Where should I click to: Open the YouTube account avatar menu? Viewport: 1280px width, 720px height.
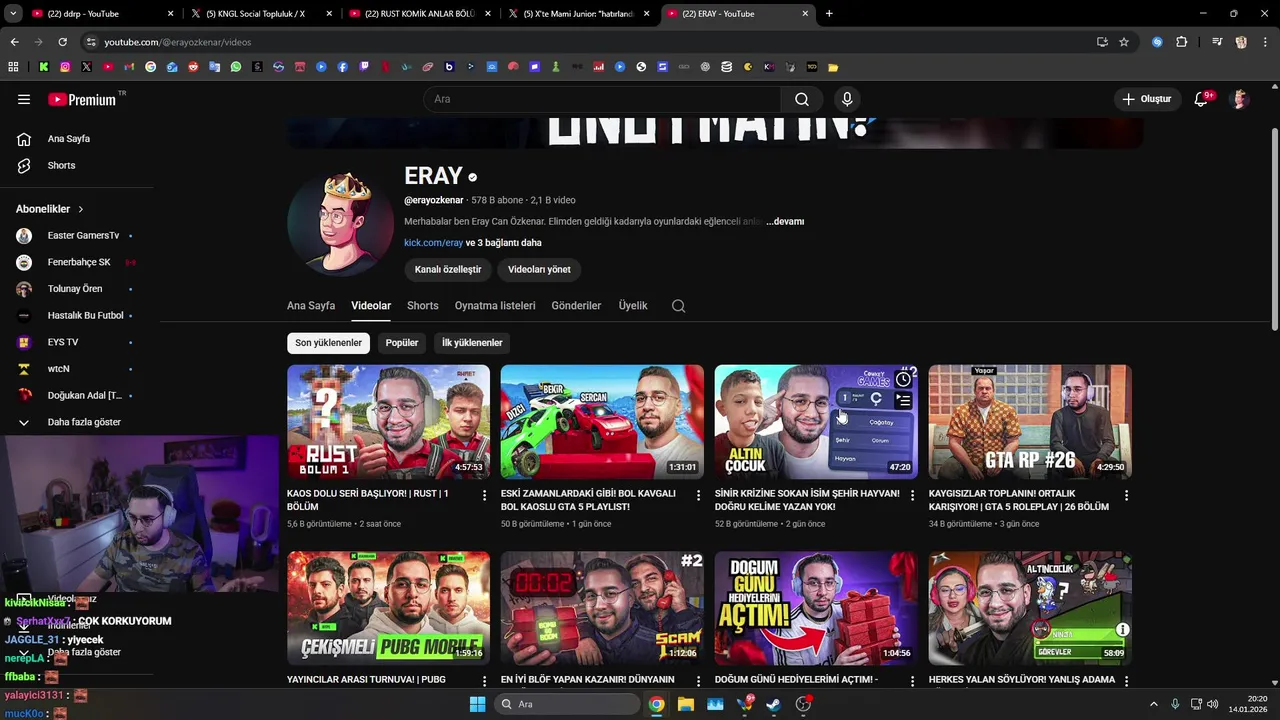click(1240, 99)
